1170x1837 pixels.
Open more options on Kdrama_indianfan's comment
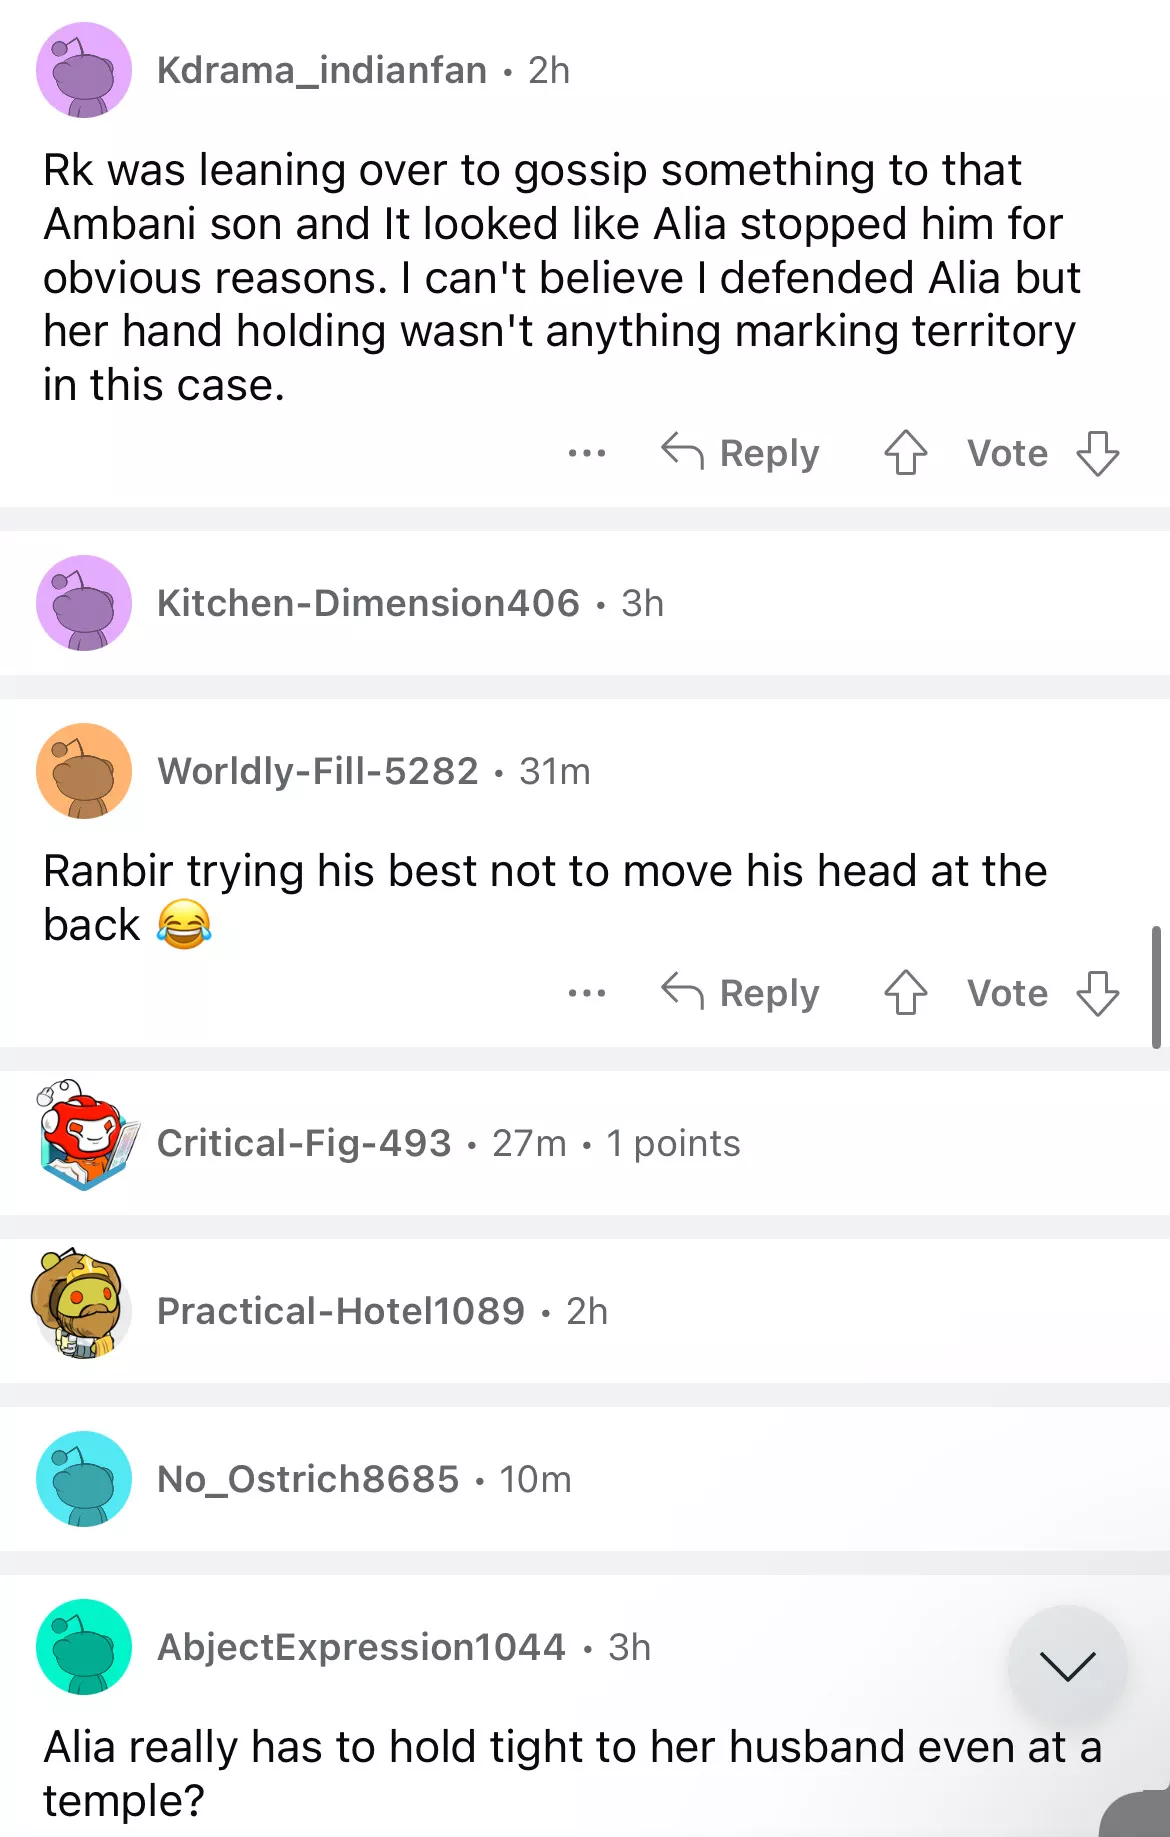[x=587, y=453]
